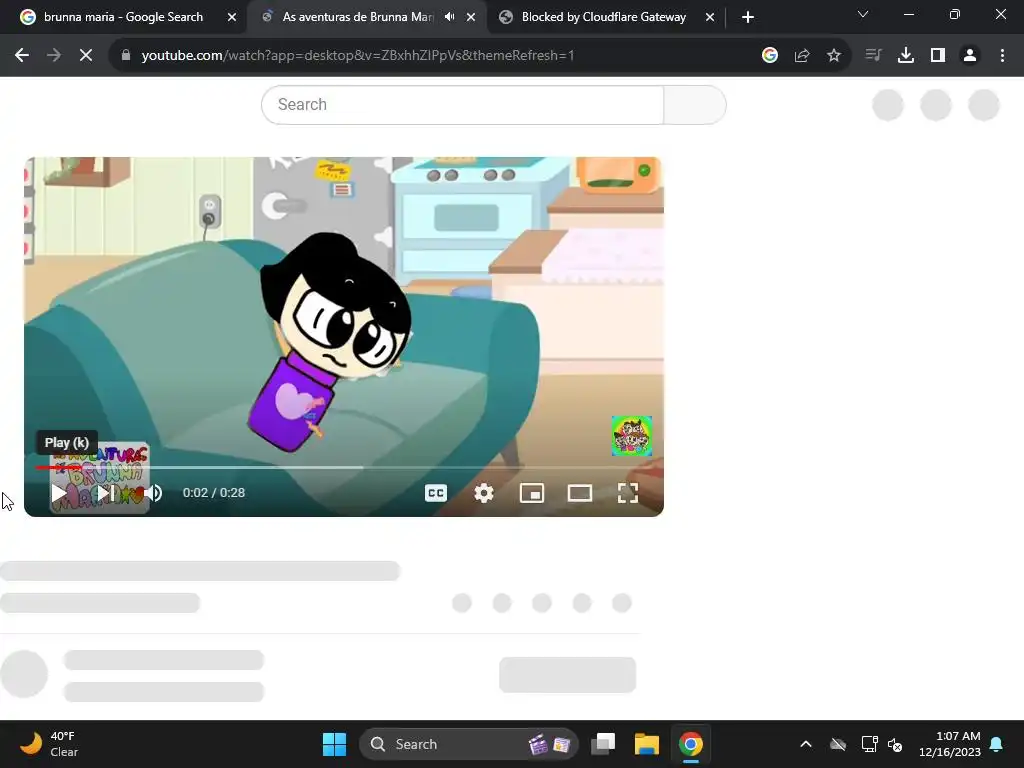Close the As aventuras de Brunna tab

pyautogui.click(x=471, y=18)
